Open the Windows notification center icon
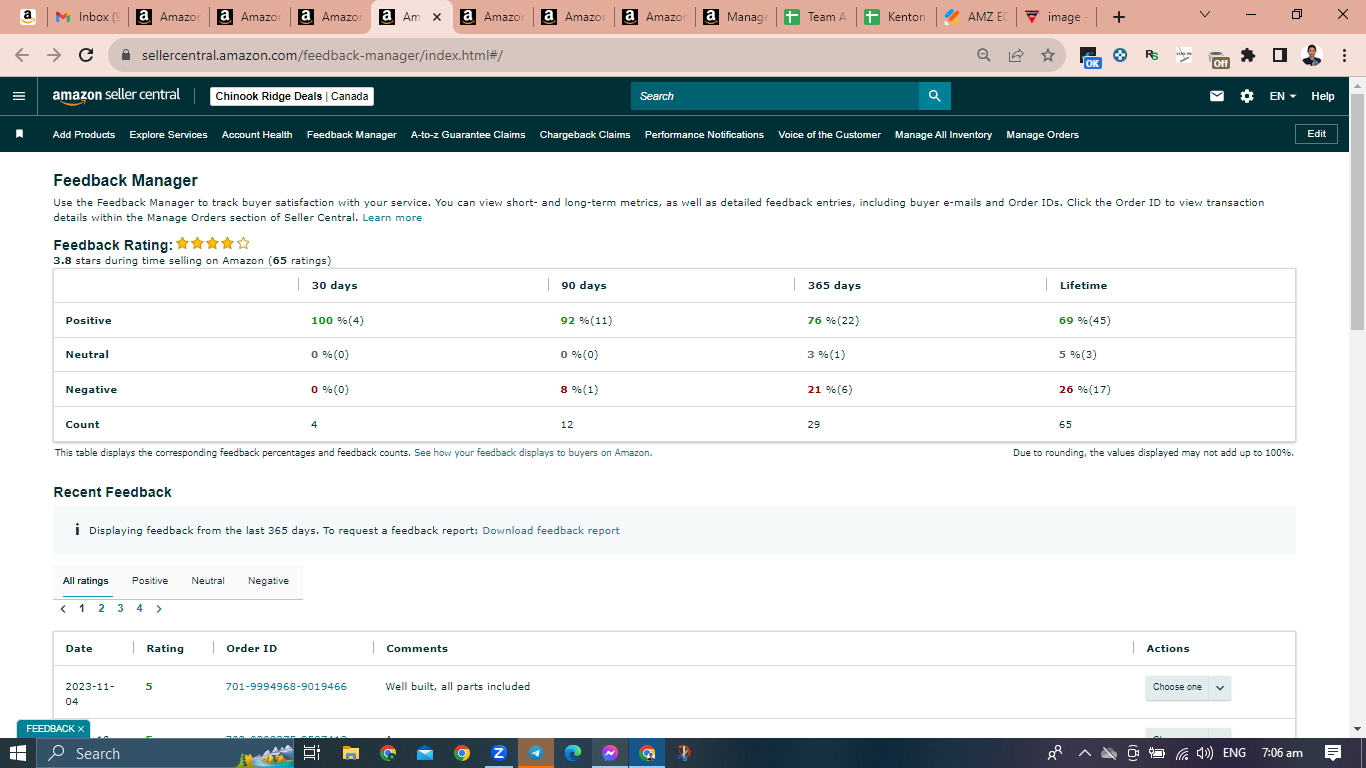 1333,753
